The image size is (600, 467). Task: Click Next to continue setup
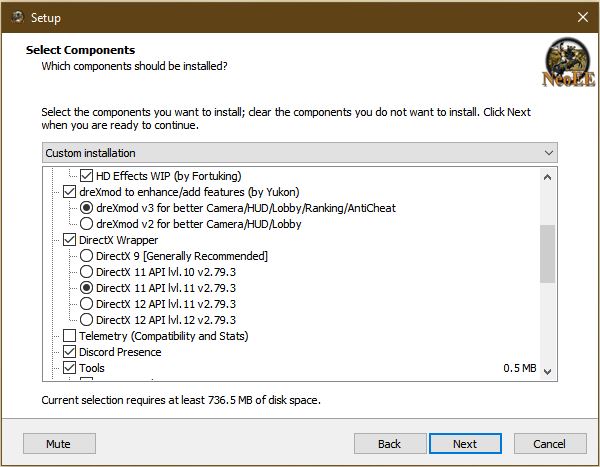click(464, 444)
